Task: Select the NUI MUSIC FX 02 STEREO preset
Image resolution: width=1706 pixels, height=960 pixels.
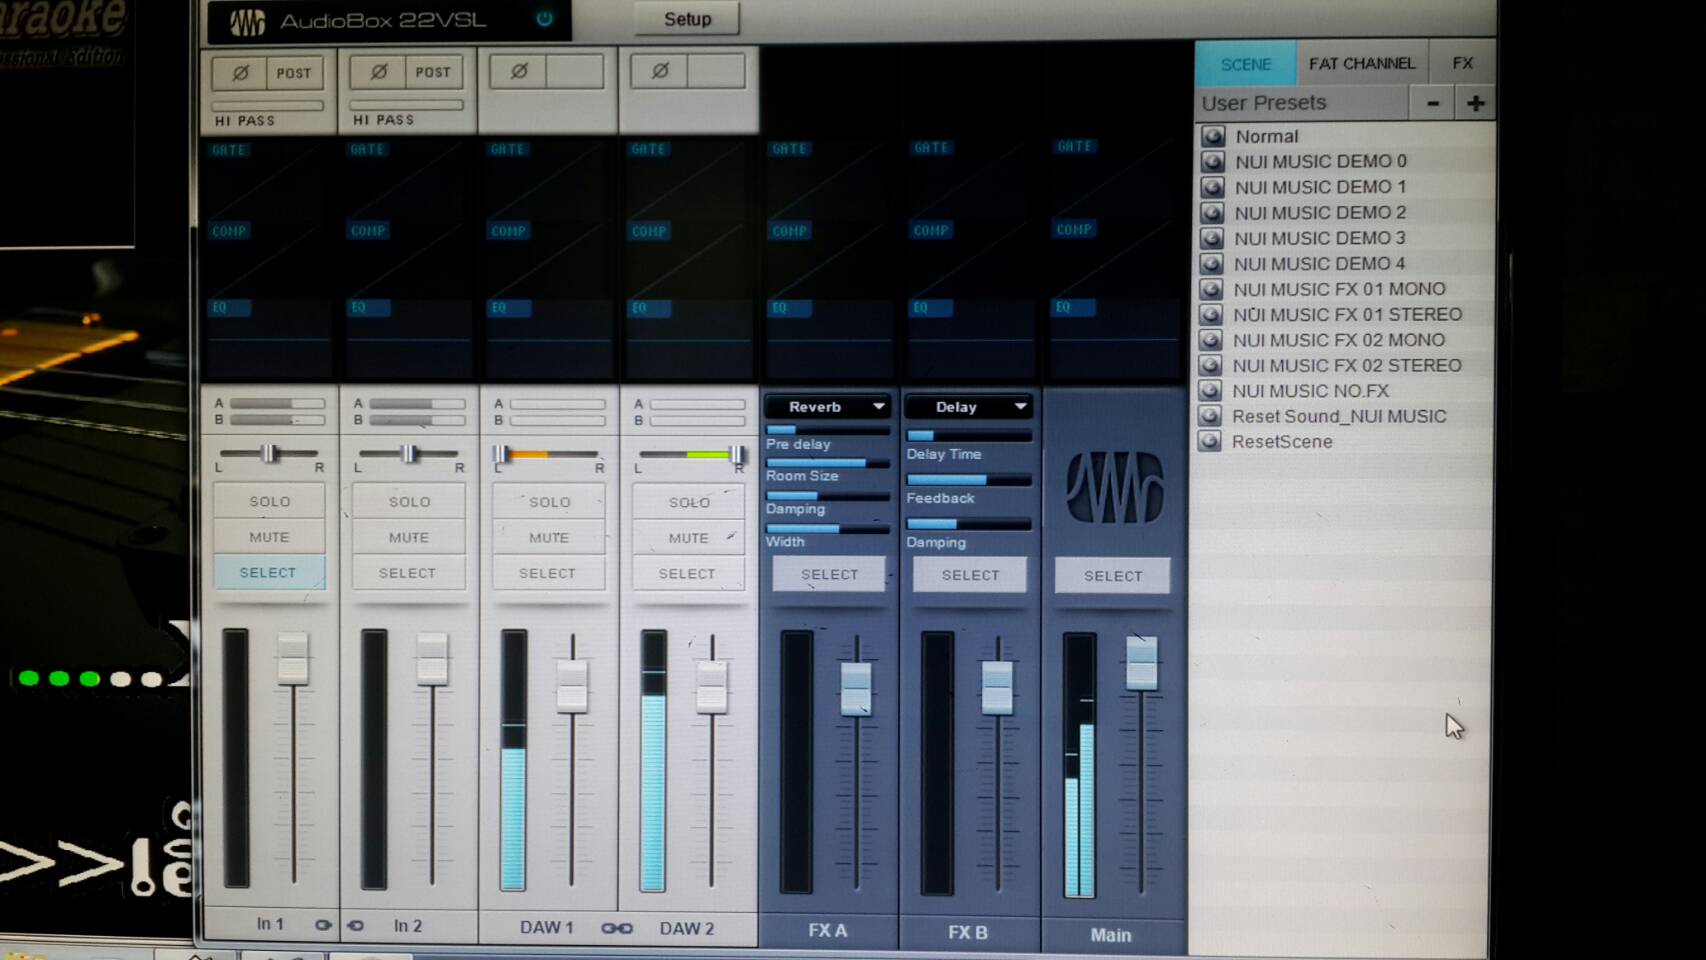Action: click(x=1347, y=365)
